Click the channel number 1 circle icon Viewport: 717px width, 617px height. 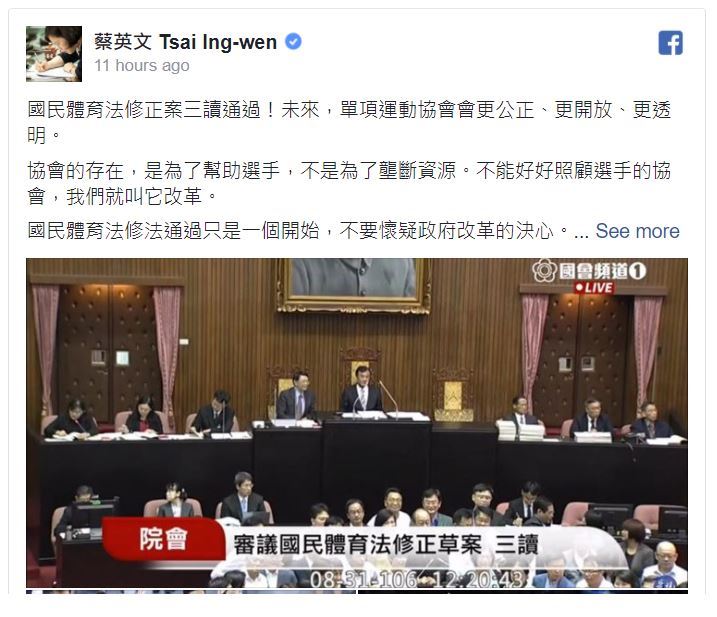tap(637, 271)
